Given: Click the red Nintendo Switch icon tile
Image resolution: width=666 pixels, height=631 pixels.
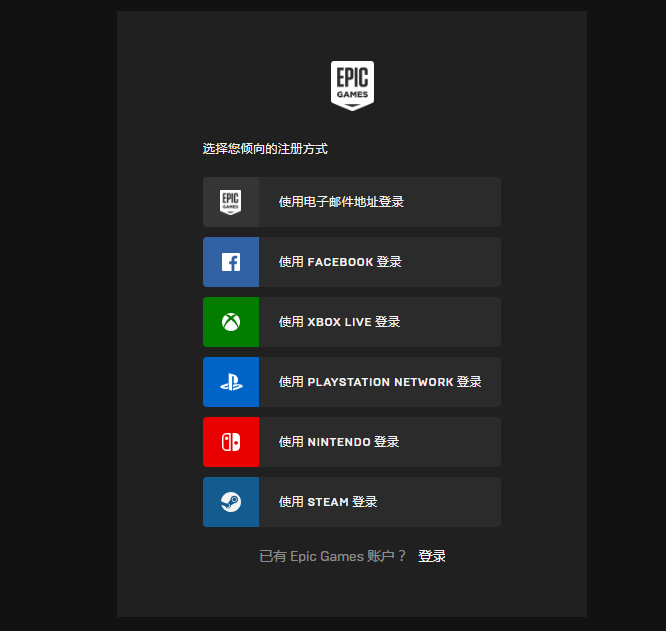Looking at the screenshot, I should click(x=231, y=442).
